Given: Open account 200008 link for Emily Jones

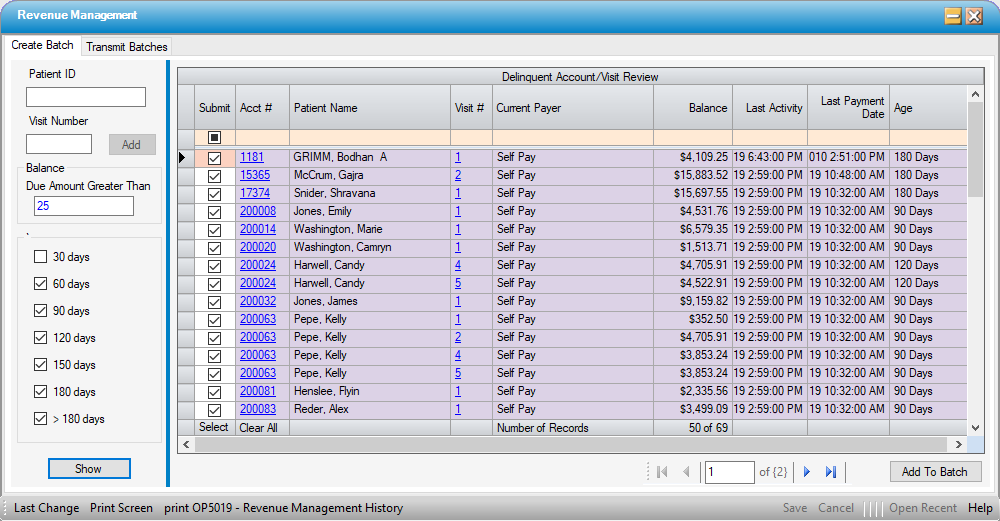Looking at the screenshot, I should [257, 211].
